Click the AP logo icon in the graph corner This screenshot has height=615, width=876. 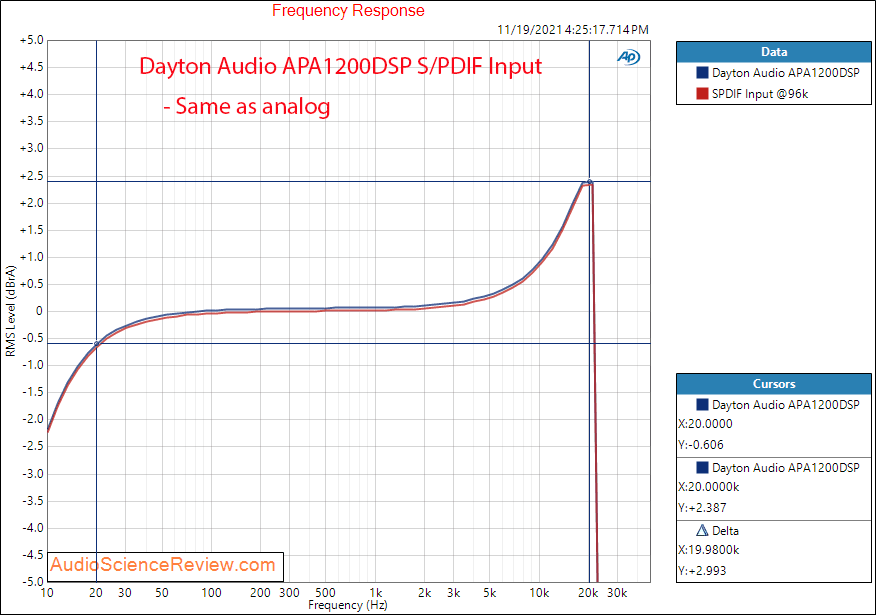629,57
